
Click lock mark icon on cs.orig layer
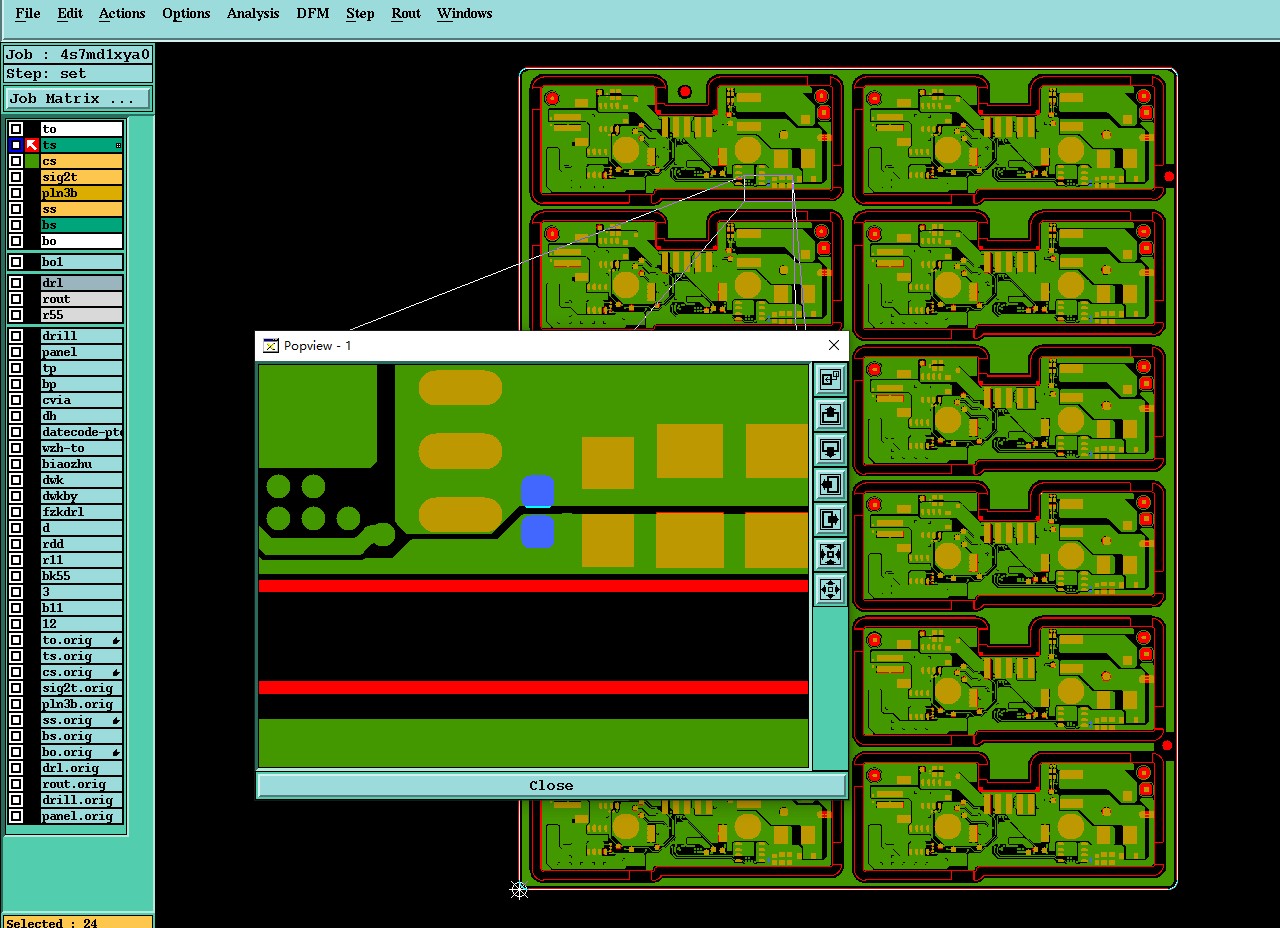116,672
